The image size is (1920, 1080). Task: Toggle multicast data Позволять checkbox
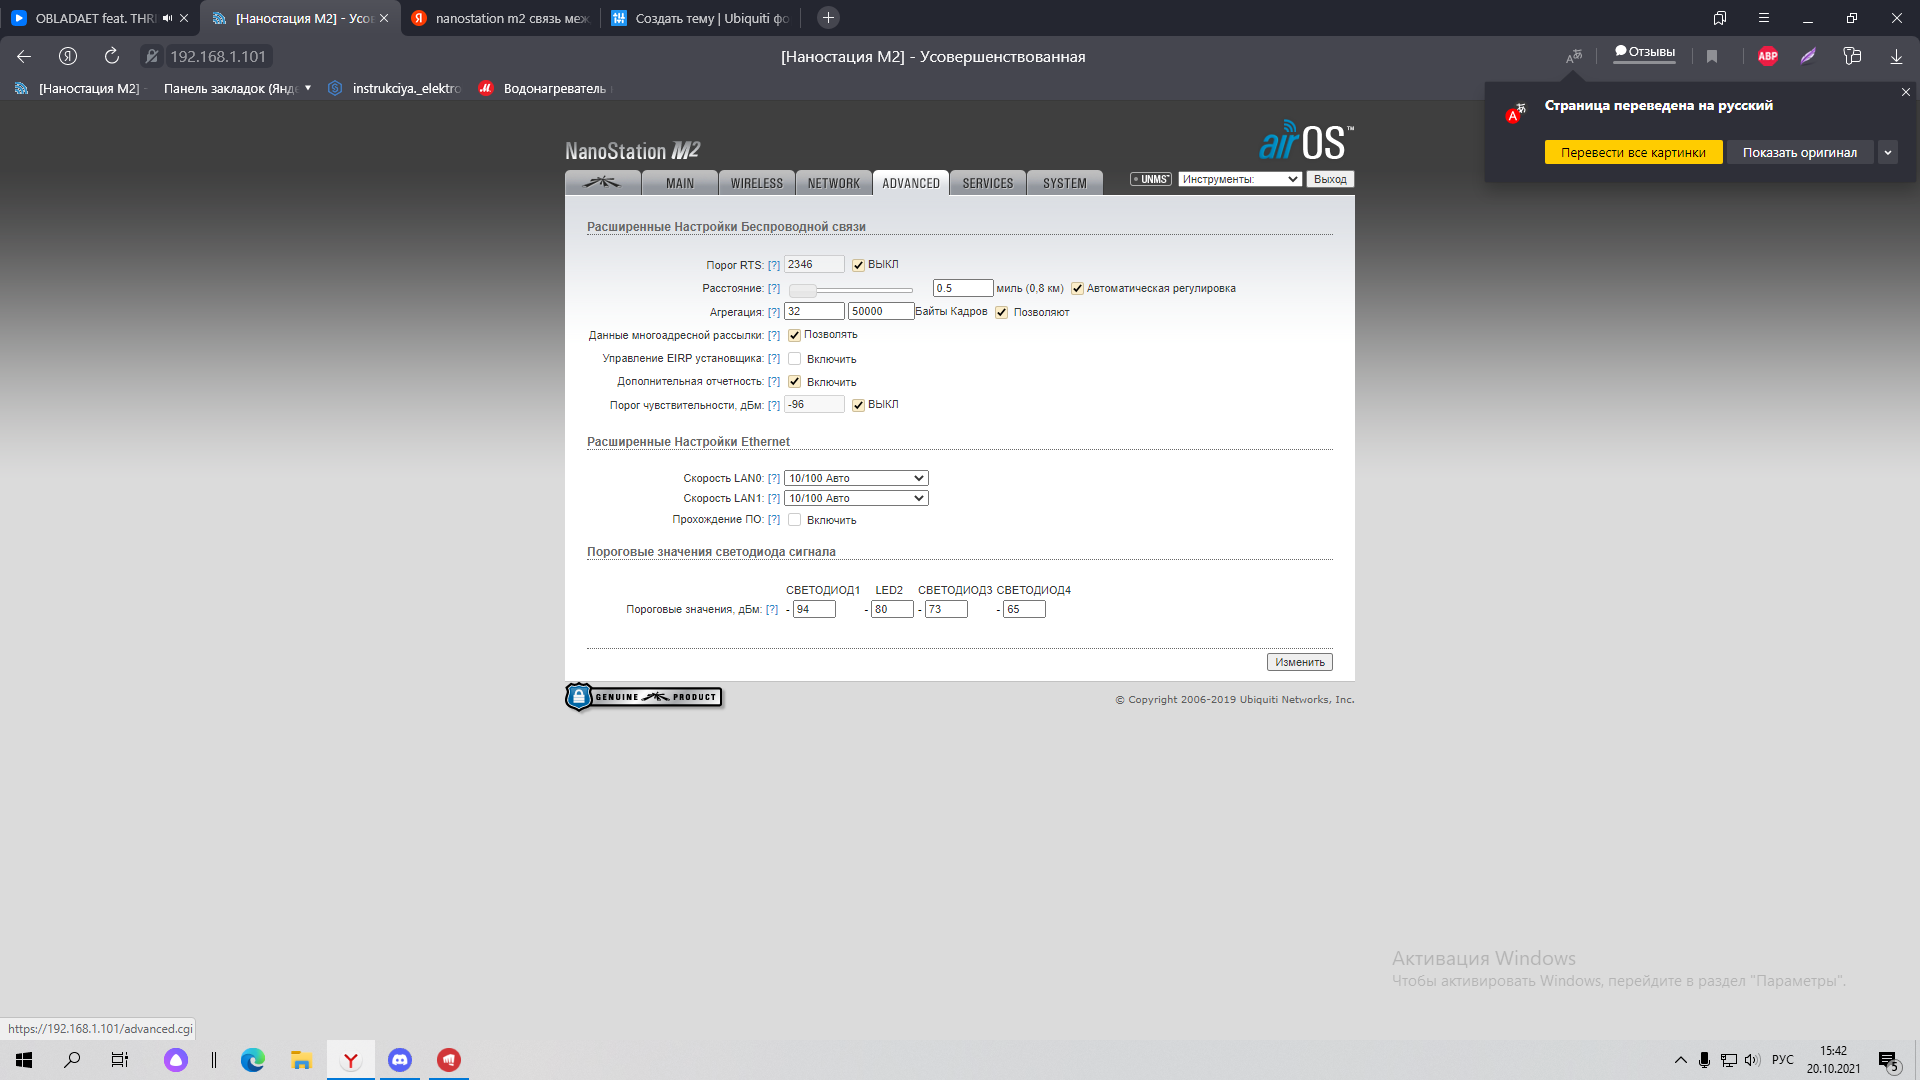coord(794,335)
